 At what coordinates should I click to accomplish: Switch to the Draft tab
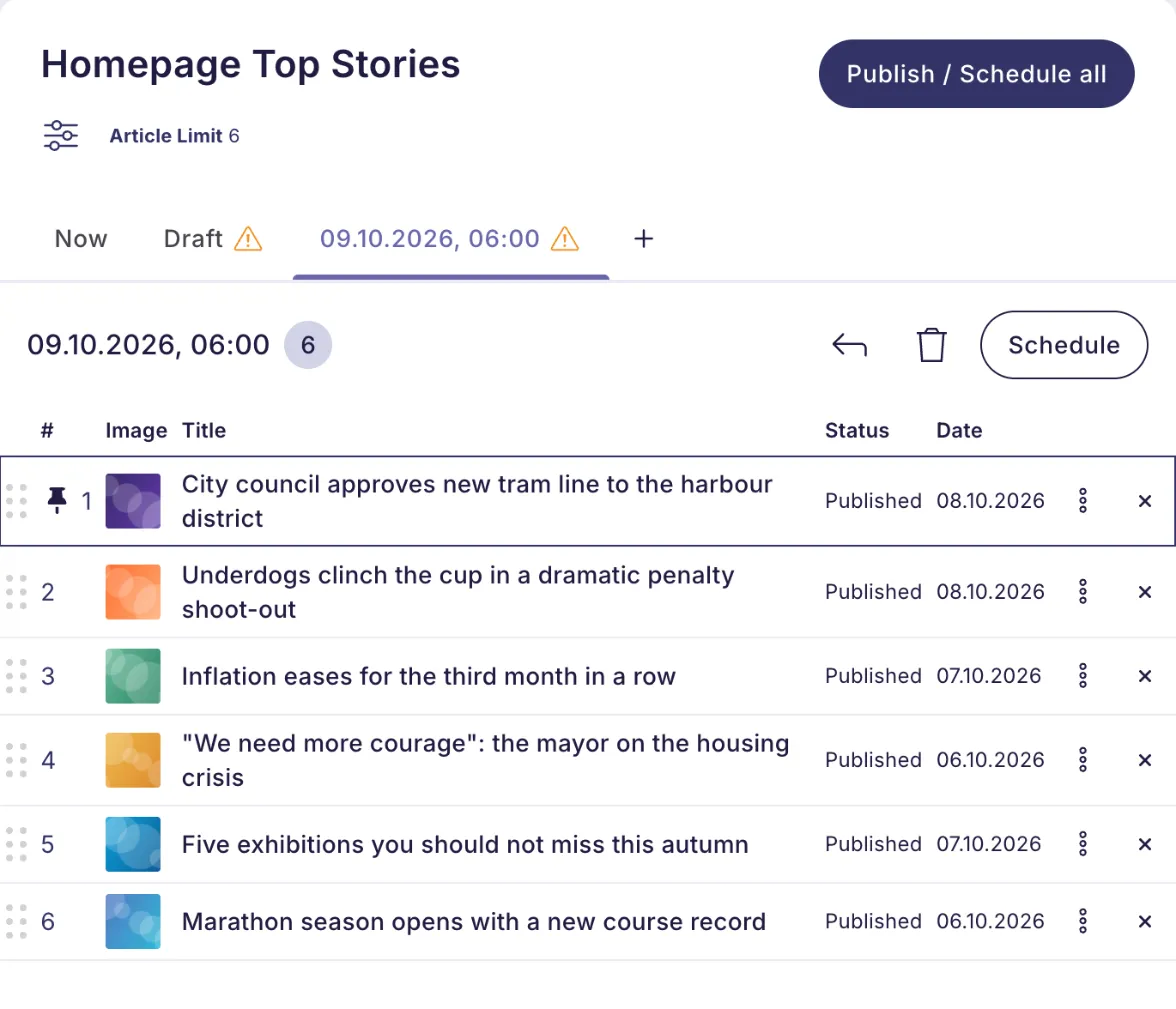[213, 239]
